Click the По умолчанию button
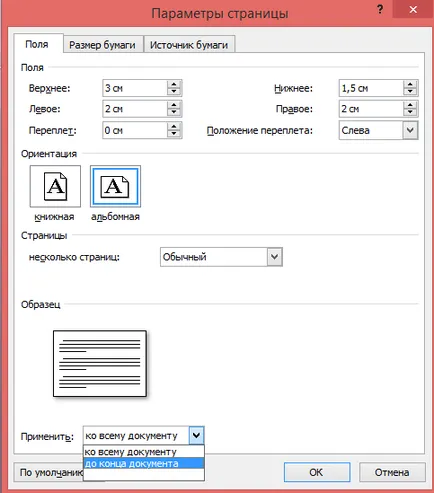The height and width of the screenshot is (493, 434). point(49,472)
